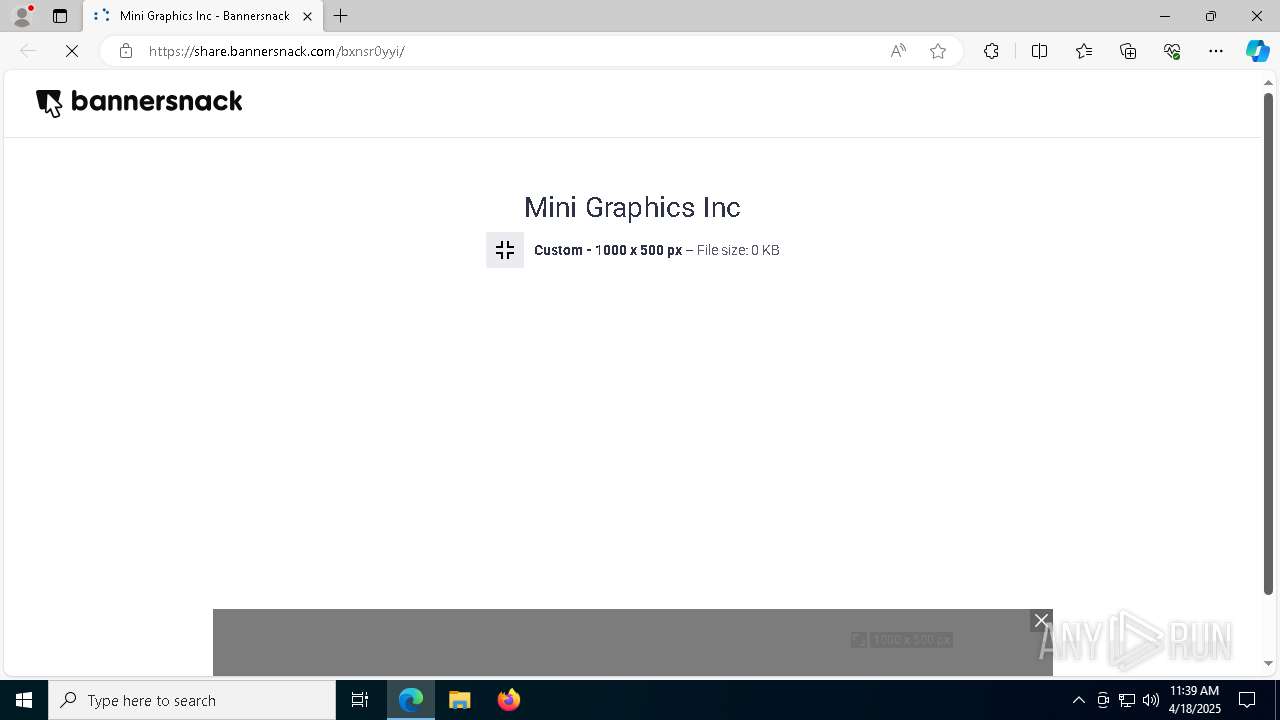Open the notification center

point(1248,700)
